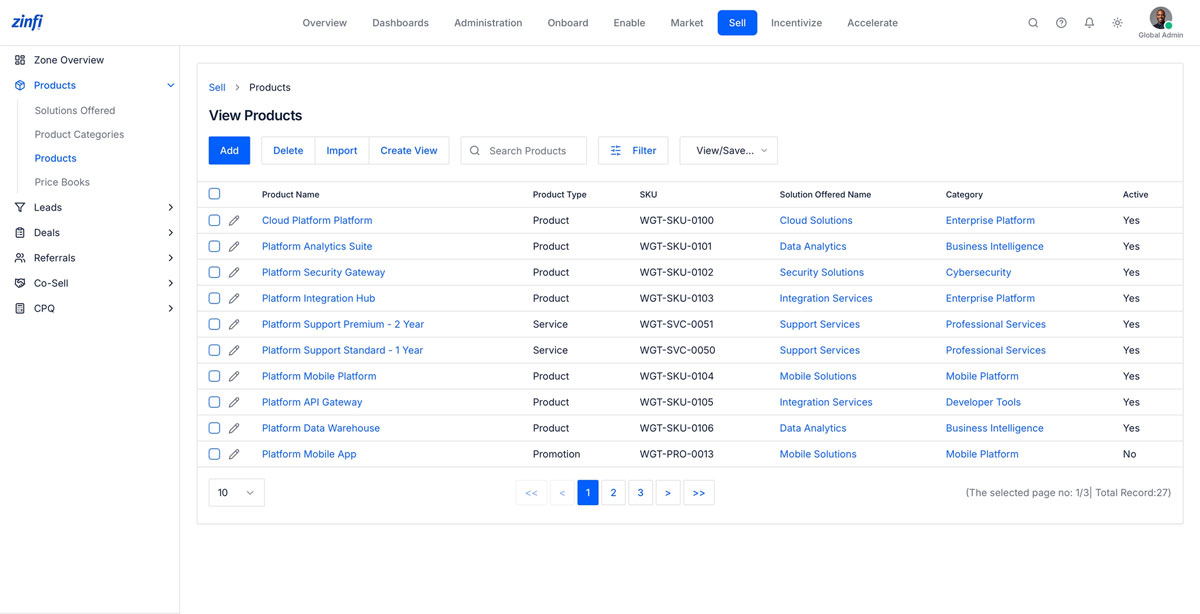Check the Platform Security Gateway row checkbox

point(214,272)
